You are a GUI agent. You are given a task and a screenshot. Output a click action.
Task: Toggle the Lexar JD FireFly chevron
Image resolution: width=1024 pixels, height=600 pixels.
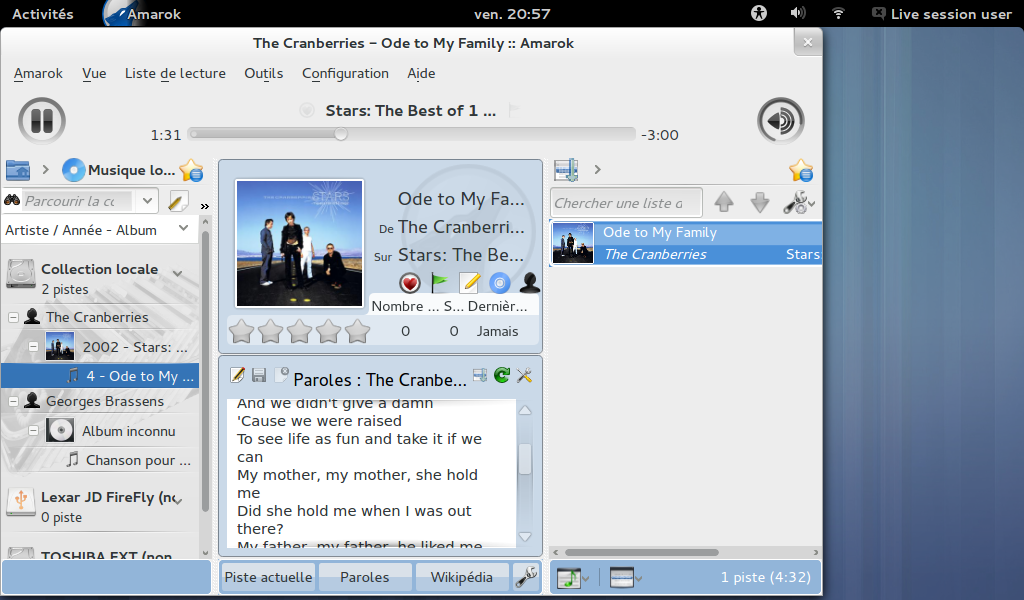178,501
